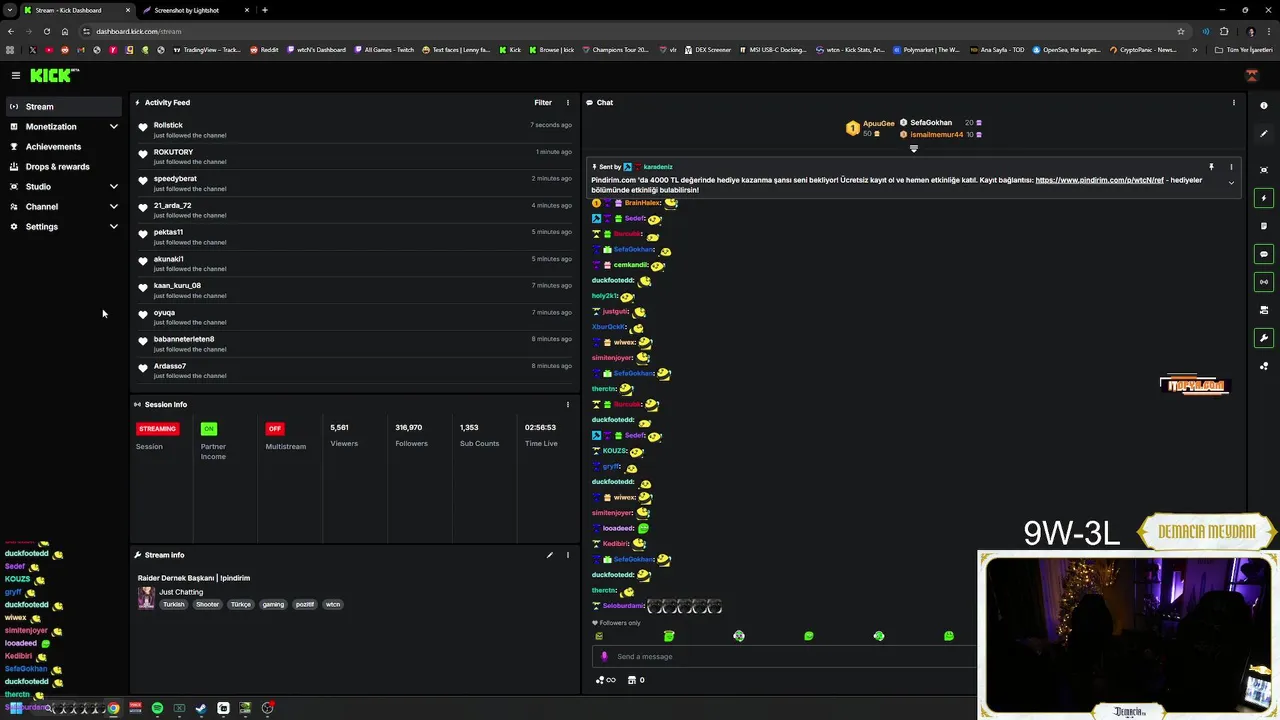Open the chat shop icon showing 0

(x=636, y=680)
